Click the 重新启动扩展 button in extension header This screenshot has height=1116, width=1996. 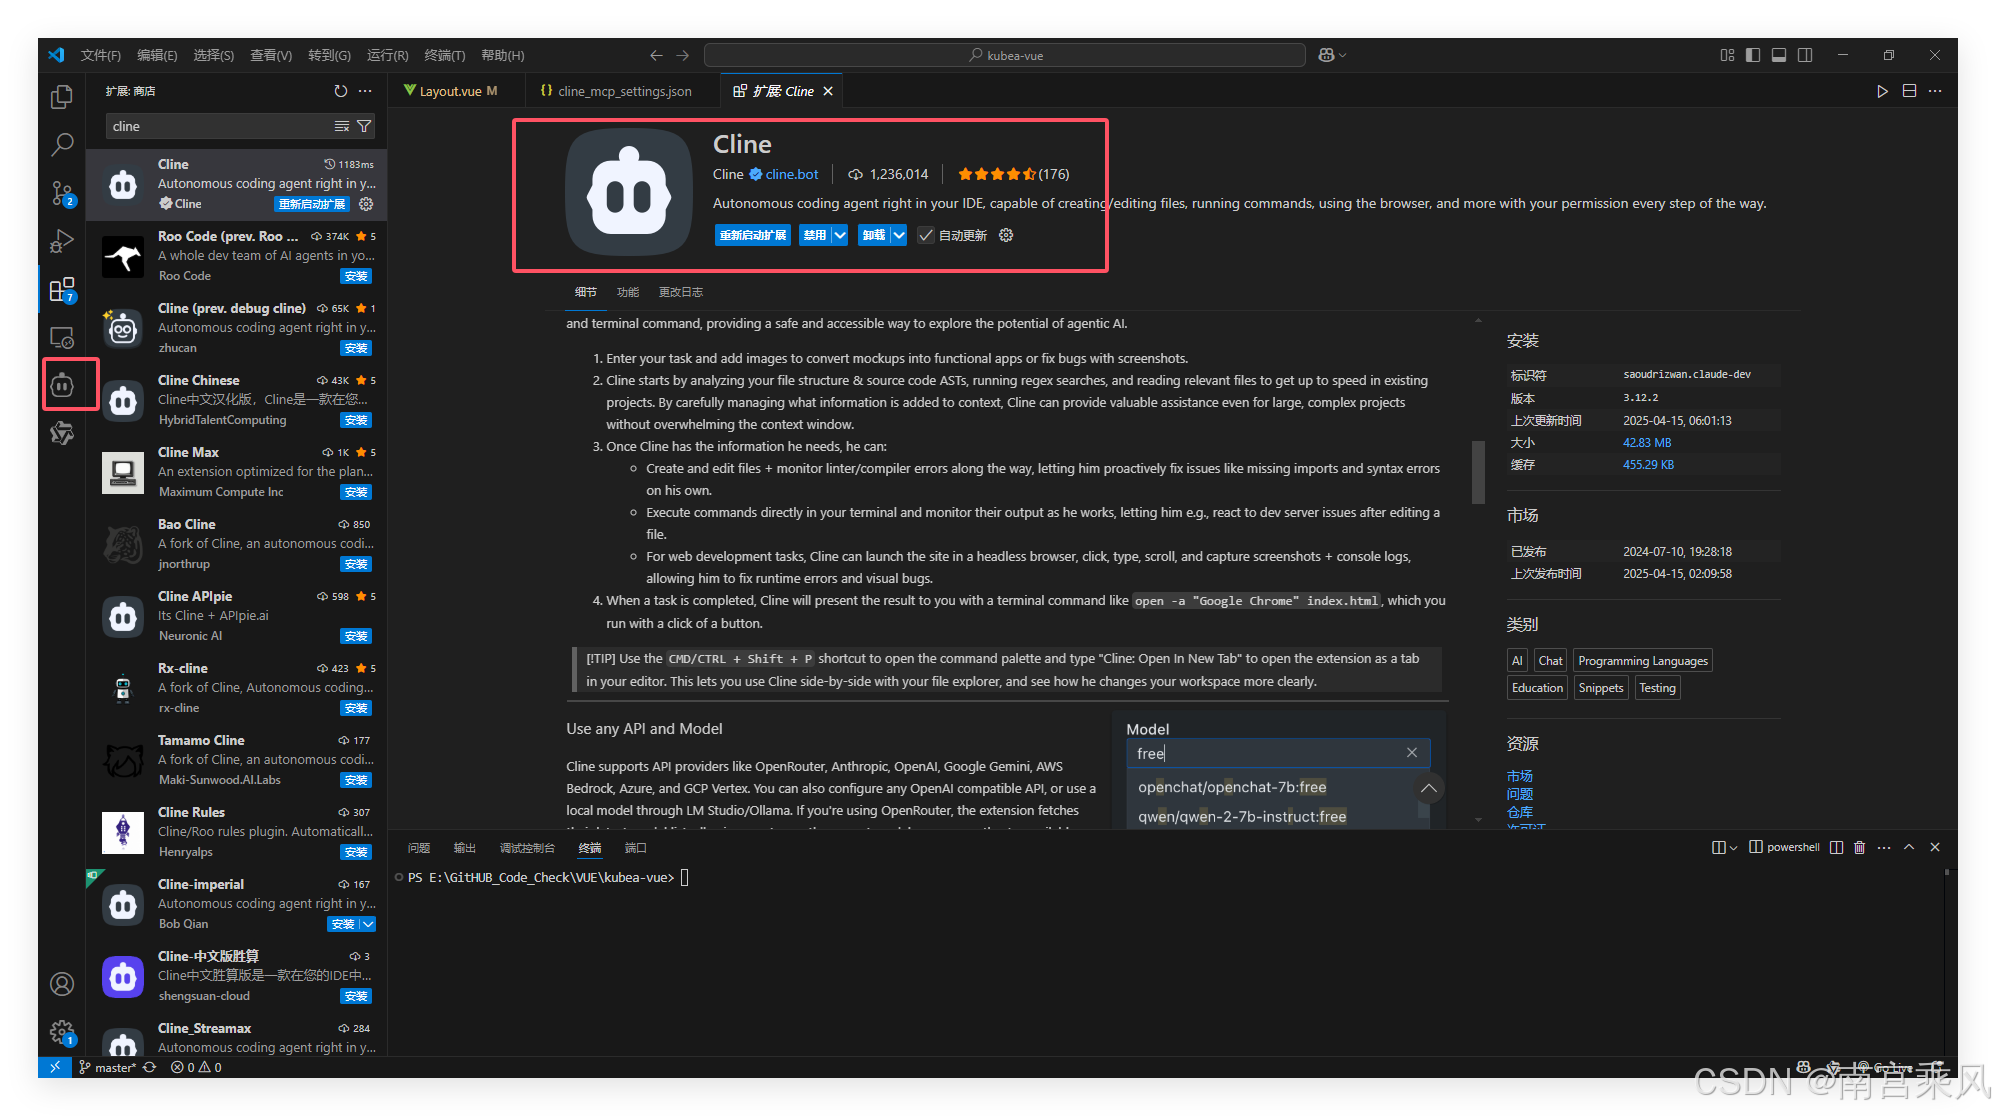click(x=753, y=235)
